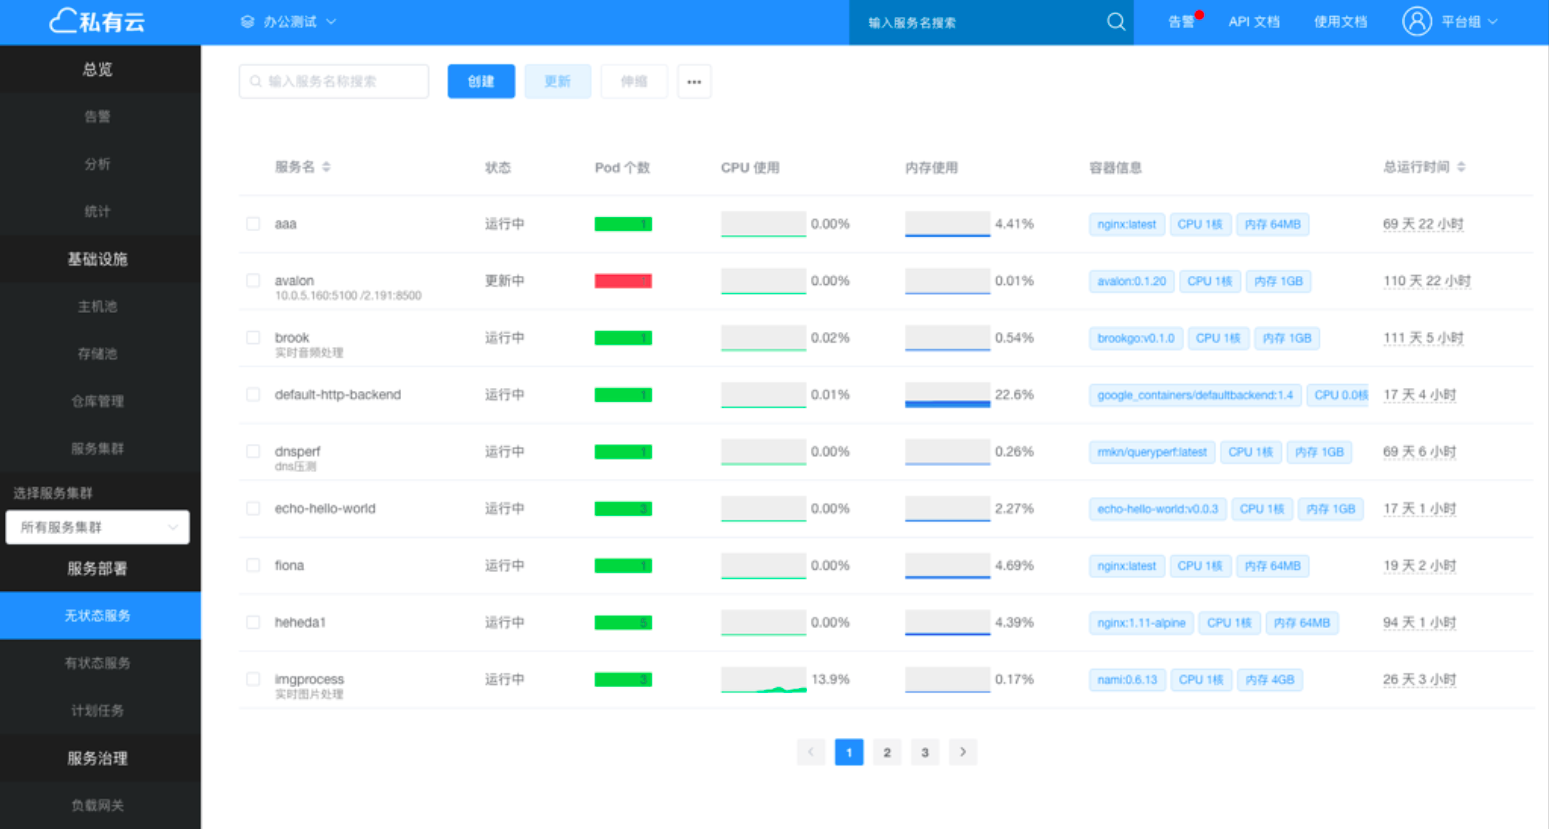Open 服务集群 in the sidebar

coord(97,448)
